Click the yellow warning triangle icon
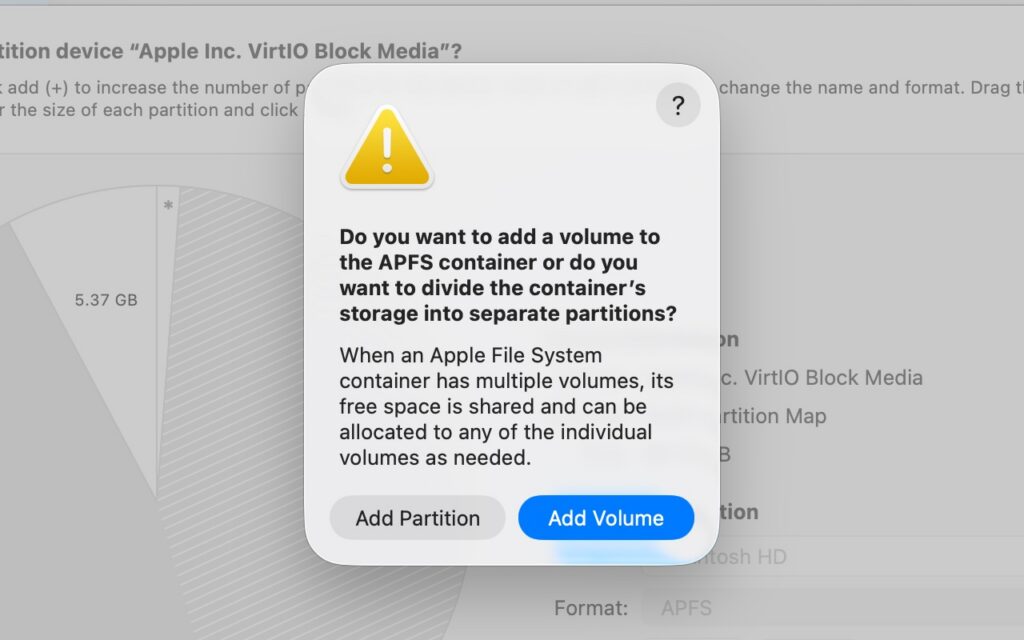Screen dimensions: 1024x640 [387, 148]
